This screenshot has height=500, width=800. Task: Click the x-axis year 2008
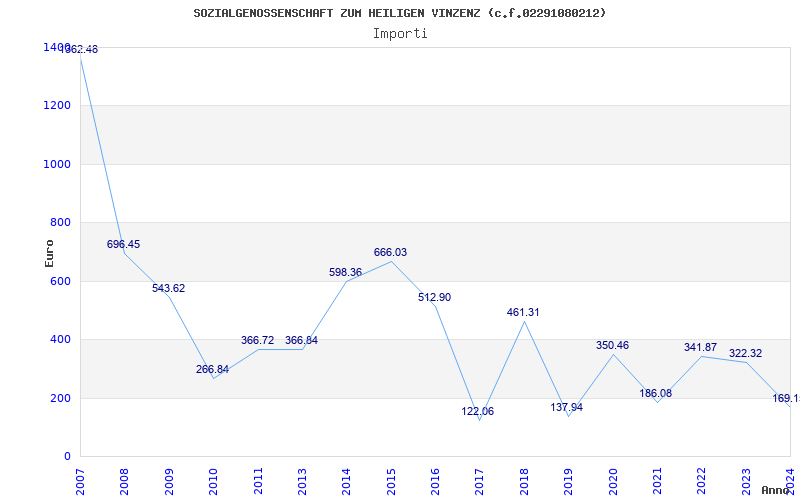click(125, 482)
